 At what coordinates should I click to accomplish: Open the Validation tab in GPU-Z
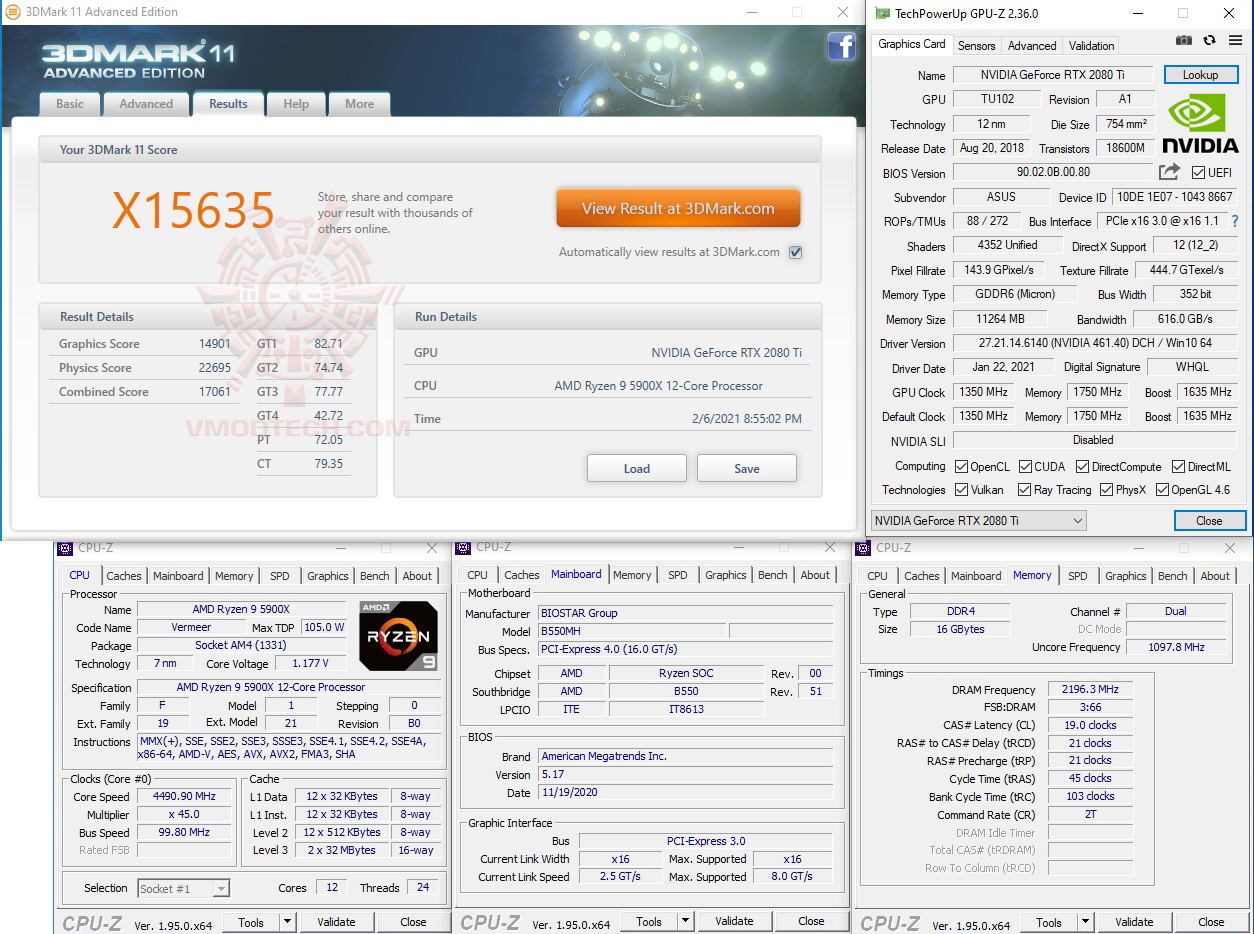[1091, 46]
